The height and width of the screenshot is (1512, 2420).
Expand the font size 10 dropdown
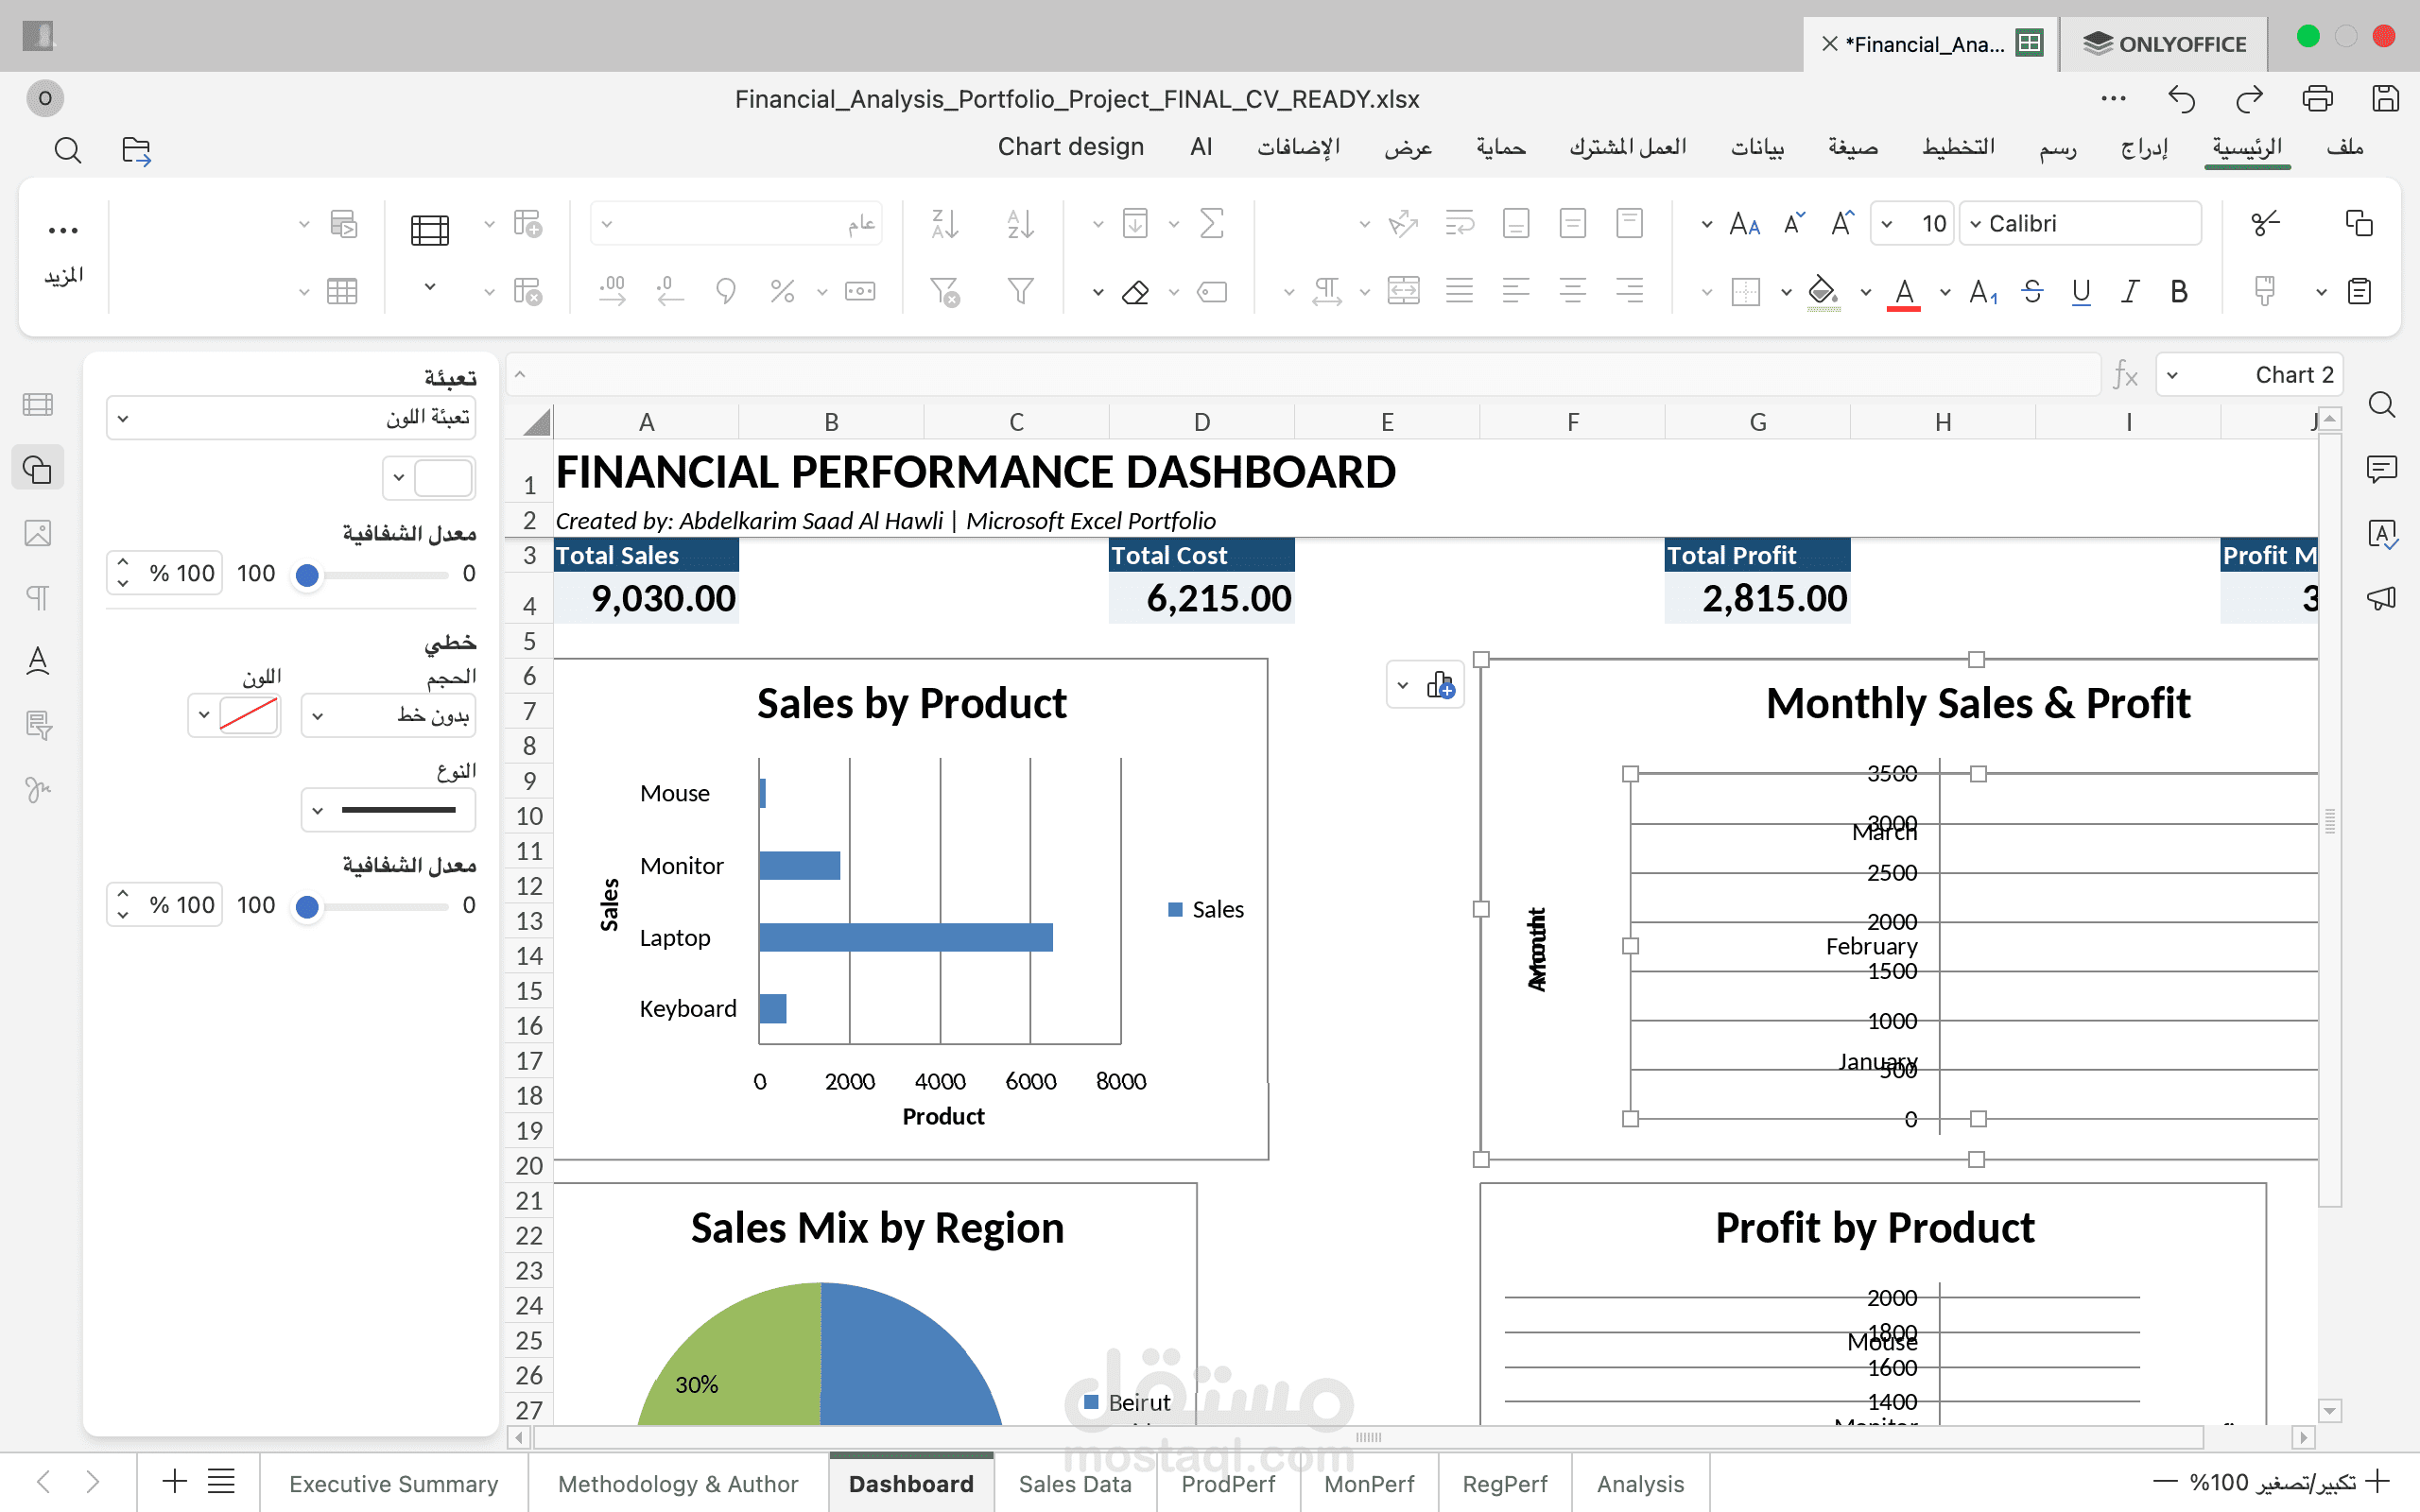coord(1887,224)
